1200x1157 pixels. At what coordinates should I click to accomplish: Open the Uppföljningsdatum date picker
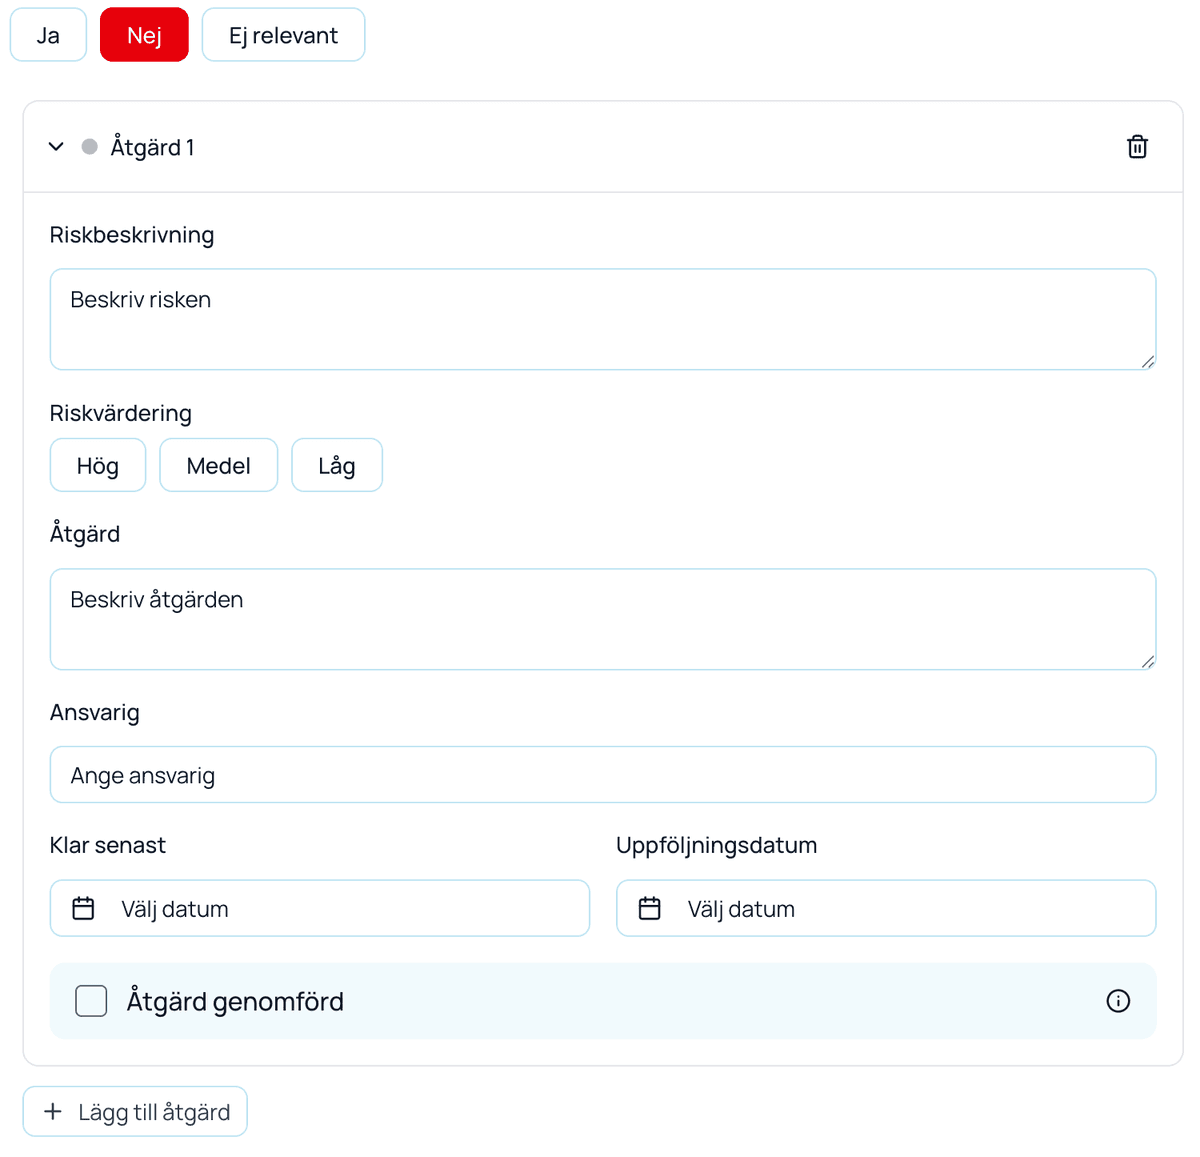[x=886, y=908]
